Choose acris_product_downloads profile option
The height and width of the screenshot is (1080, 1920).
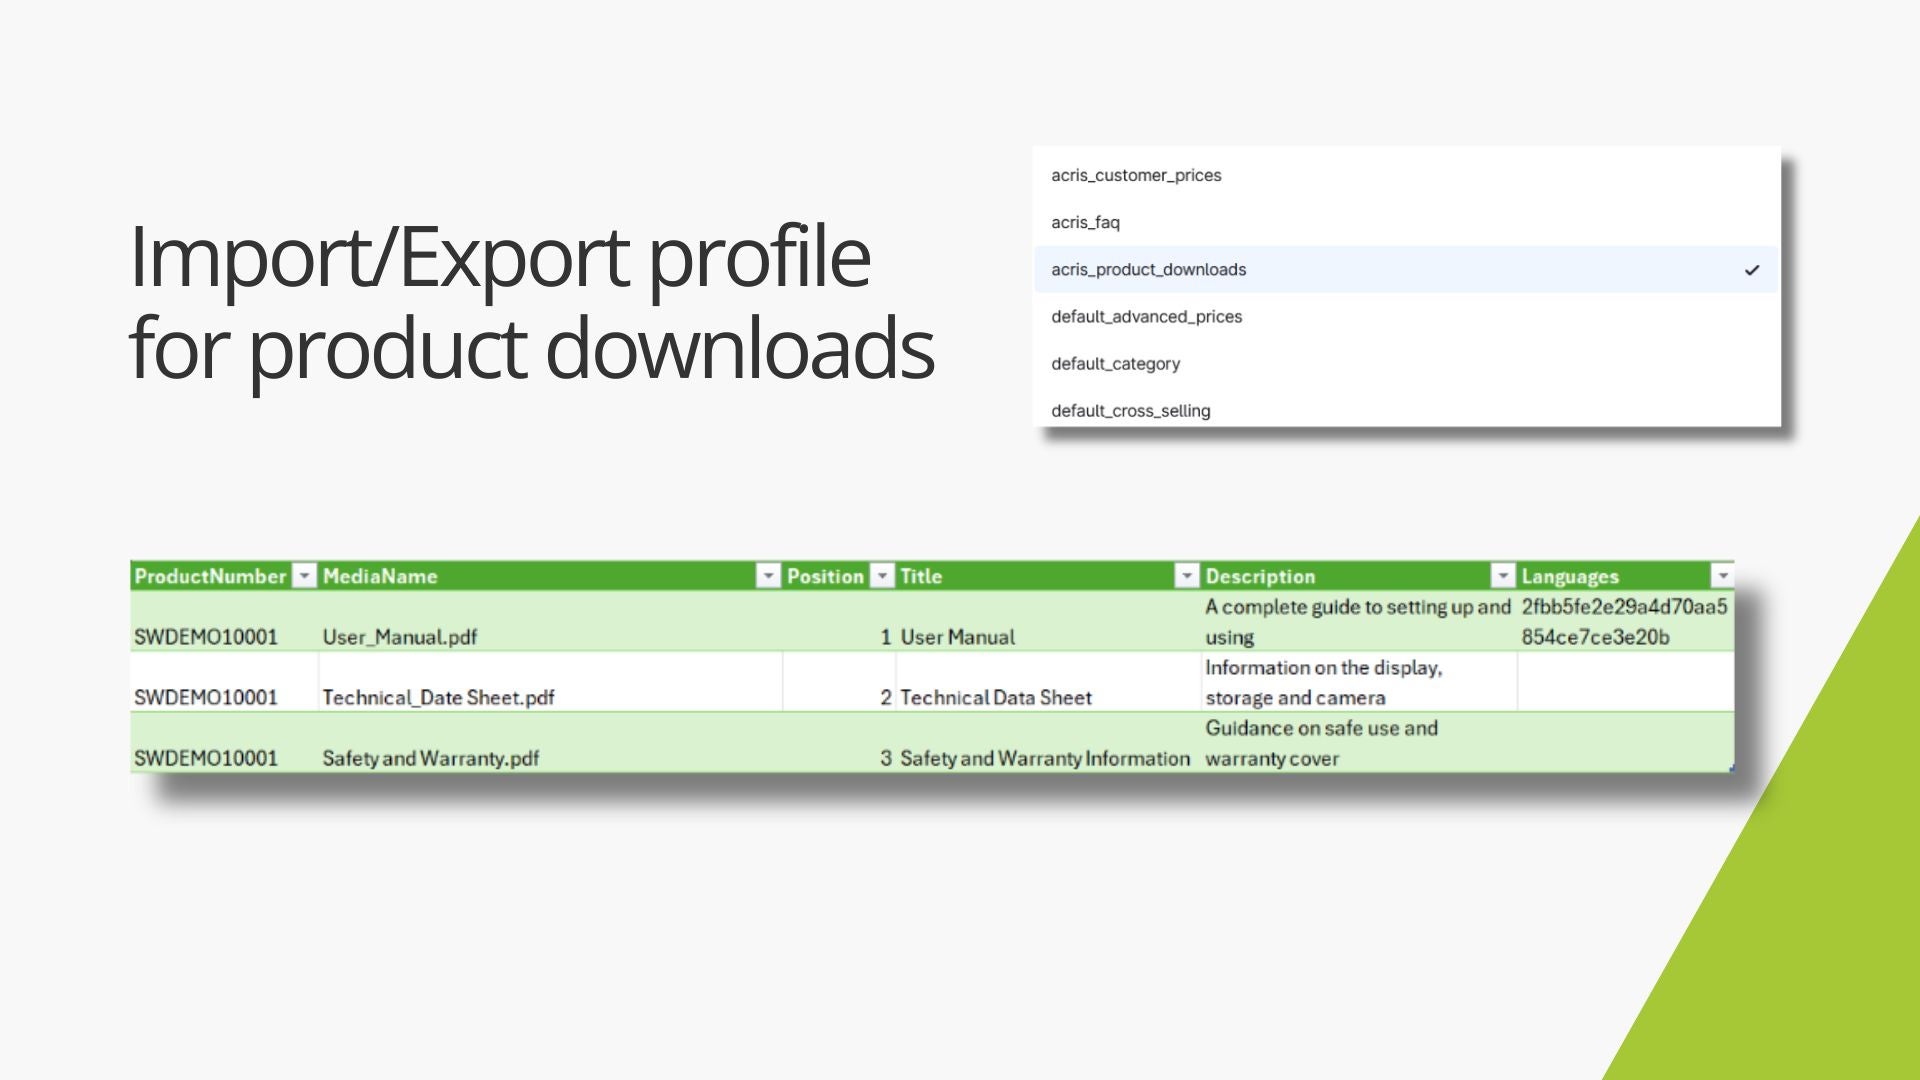pos(1406,269)
